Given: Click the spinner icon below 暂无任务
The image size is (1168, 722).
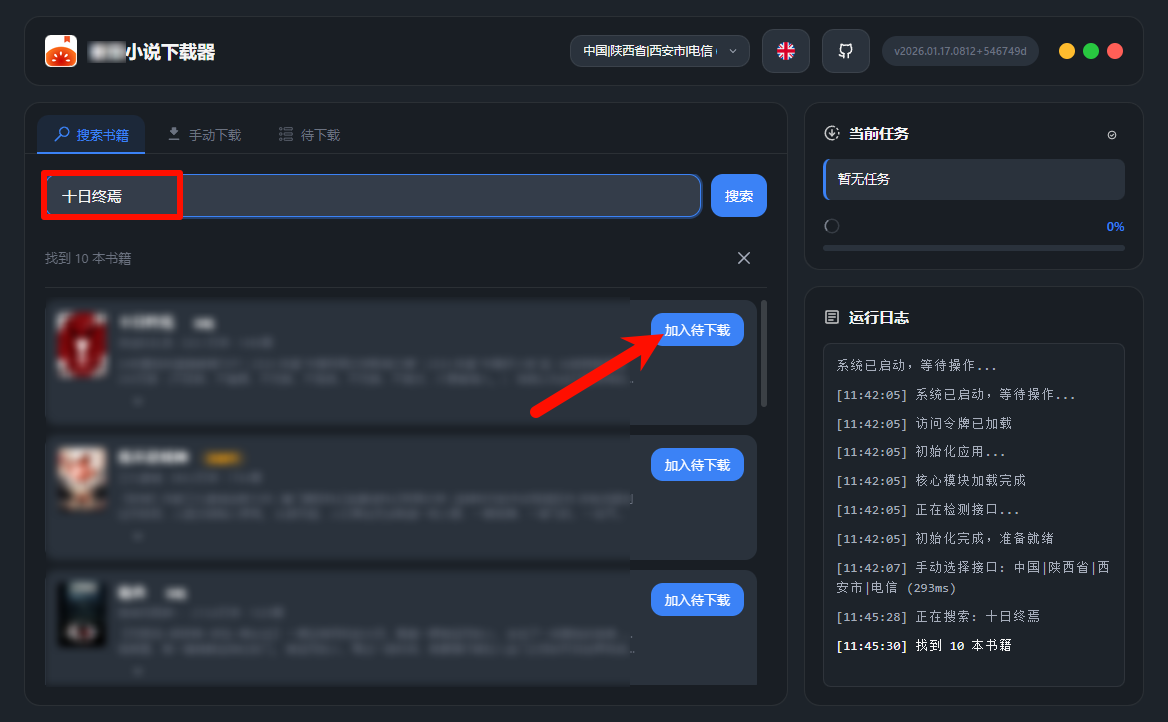Looking at the screenshot, I should coord(831,227).
